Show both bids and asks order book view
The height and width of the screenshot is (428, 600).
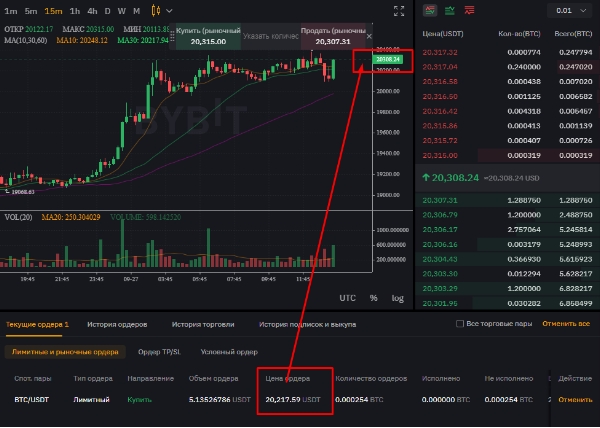(x=430, y=10)
